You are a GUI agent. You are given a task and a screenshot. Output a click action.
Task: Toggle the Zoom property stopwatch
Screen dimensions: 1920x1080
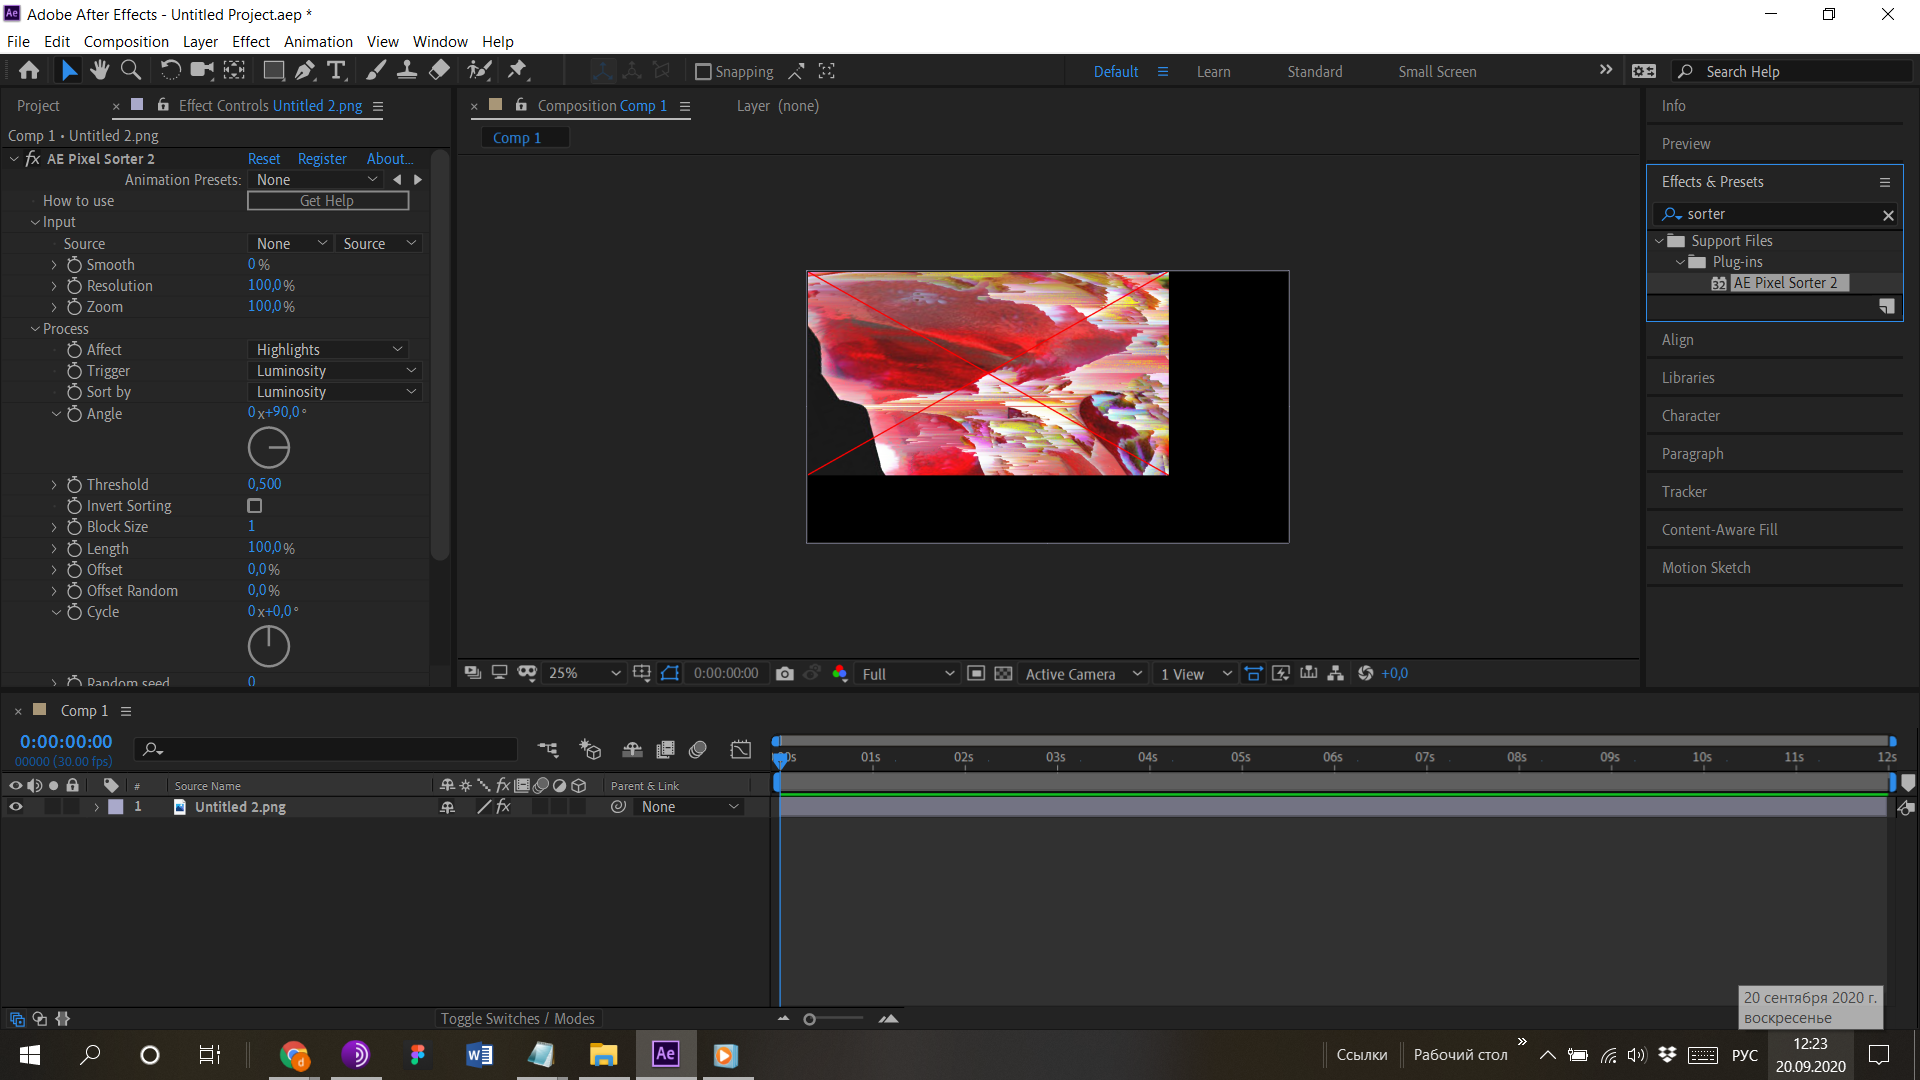coord(74,307)
